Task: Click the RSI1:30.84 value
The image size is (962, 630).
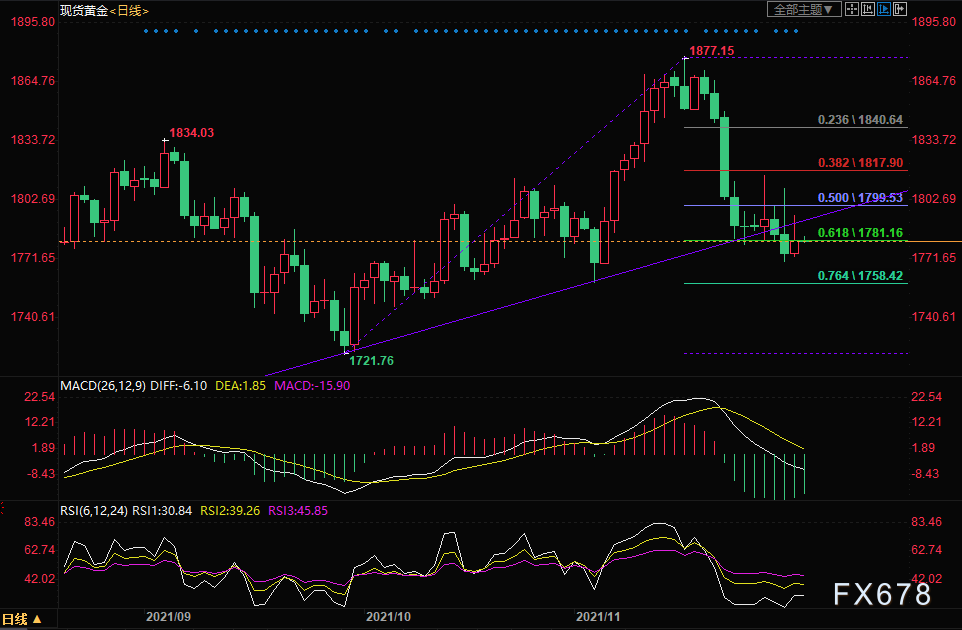Action: [x=162, y=510]
